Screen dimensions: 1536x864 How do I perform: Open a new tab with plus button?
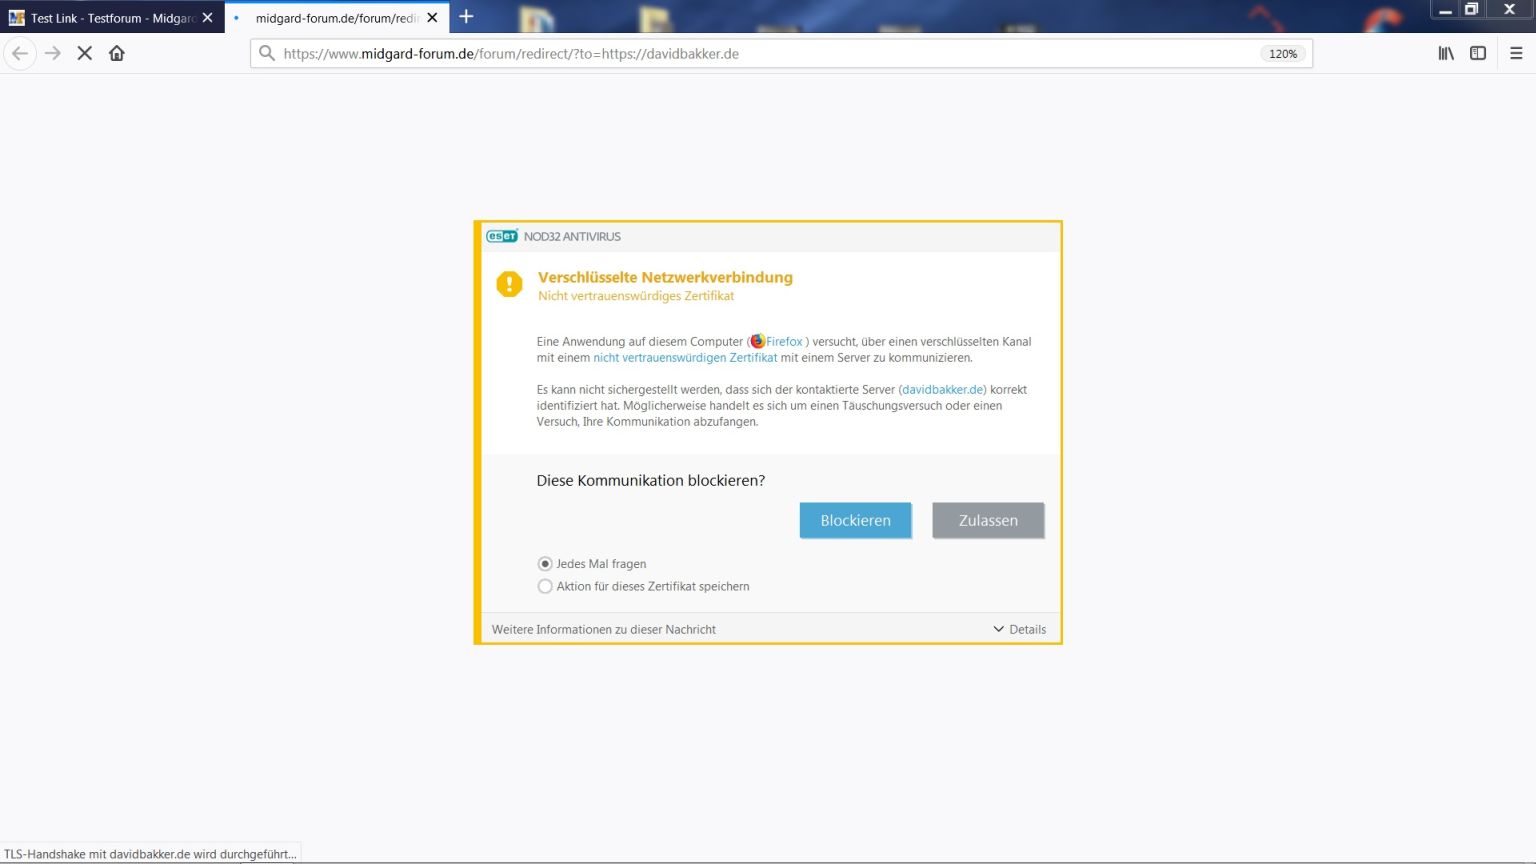(x=466, y=17)
